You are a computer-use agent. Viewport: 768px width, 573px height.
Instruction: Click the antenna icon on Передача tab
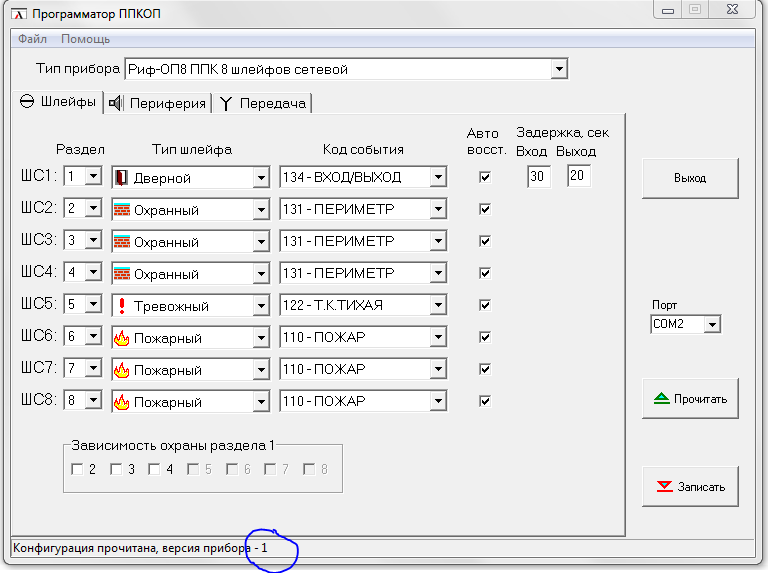click(227, 103)
